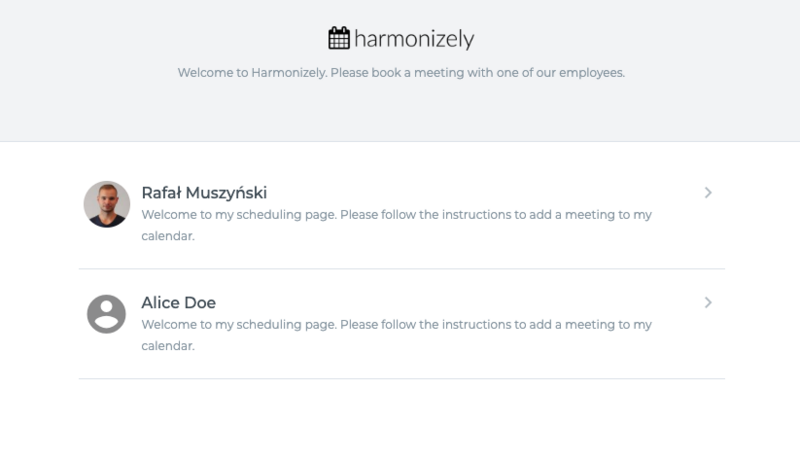800x460 pixels.
Task: Click the first name "Rafał" in list
Action: tap(163, 193)
